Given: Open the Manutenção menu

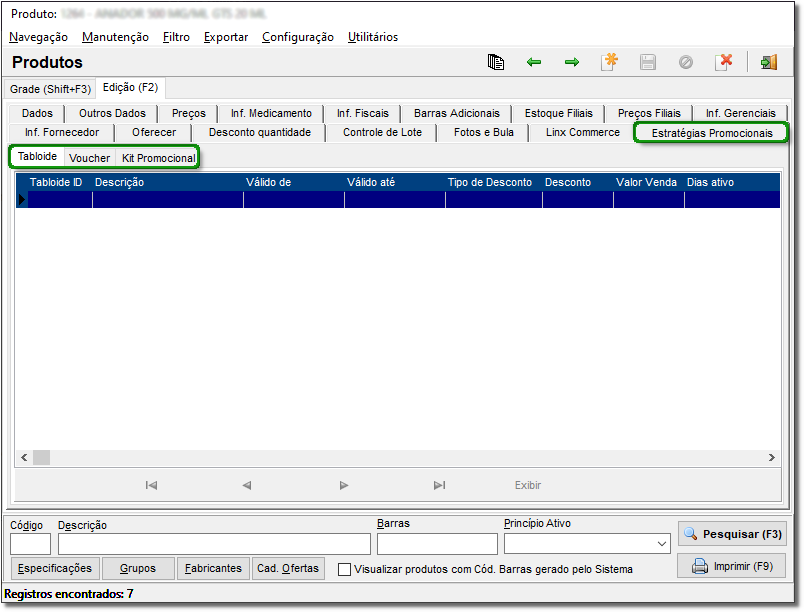Looking at the screenshot, I should [115, 37].
